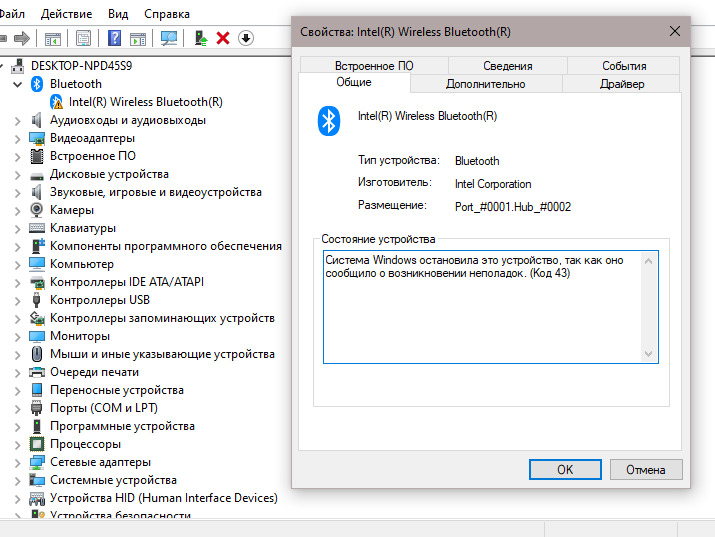Switch to the Дополнительно tab

pyautogui.click(x=486, y=84)
